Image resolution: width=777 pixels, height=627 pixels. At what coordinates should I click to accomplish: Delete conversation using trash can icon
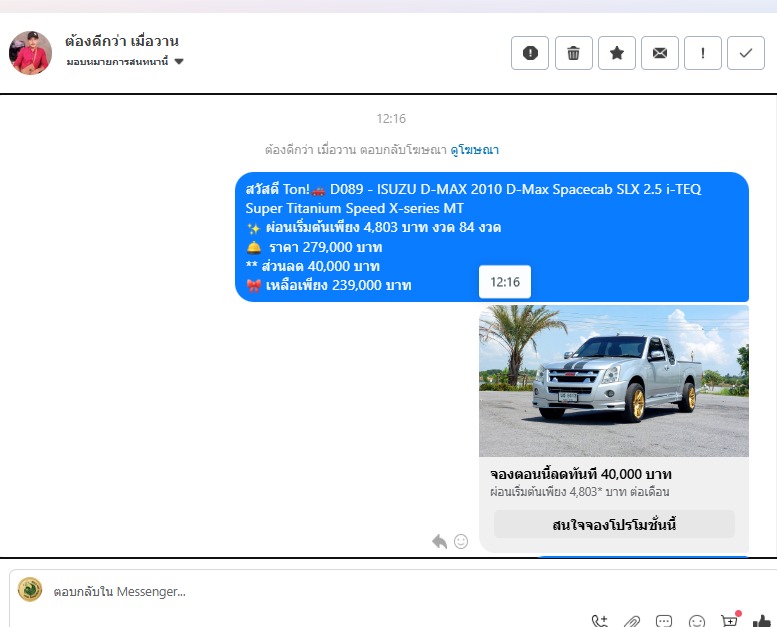click(573, 53)
